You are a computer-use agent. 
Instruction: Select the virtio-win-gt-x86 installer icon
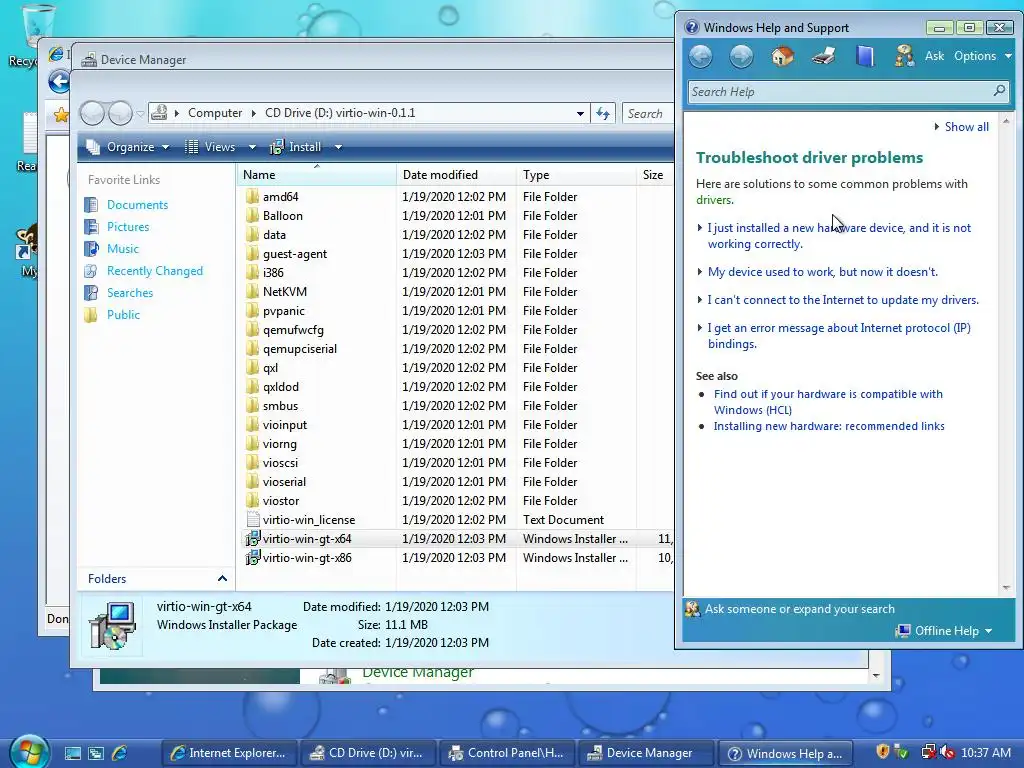point(253,558)
